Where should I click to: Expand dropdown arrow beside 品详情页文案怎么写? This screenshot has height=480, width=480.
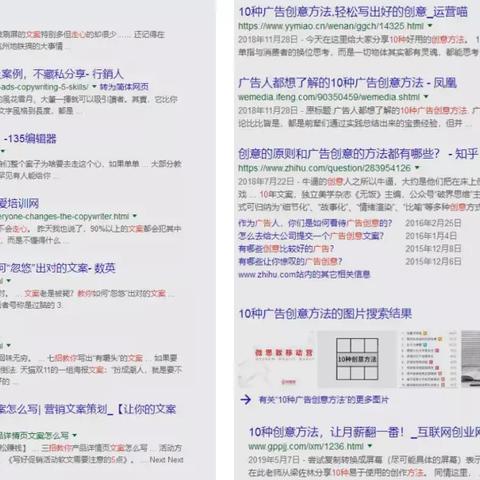pyautogui.click(x=74, y=435)
